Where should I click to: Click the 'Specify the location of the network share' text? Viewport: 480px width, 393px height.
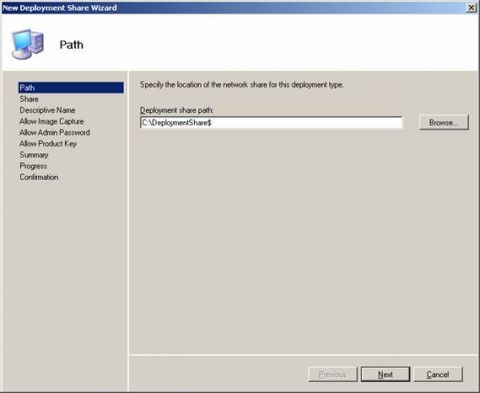[242, 85]
